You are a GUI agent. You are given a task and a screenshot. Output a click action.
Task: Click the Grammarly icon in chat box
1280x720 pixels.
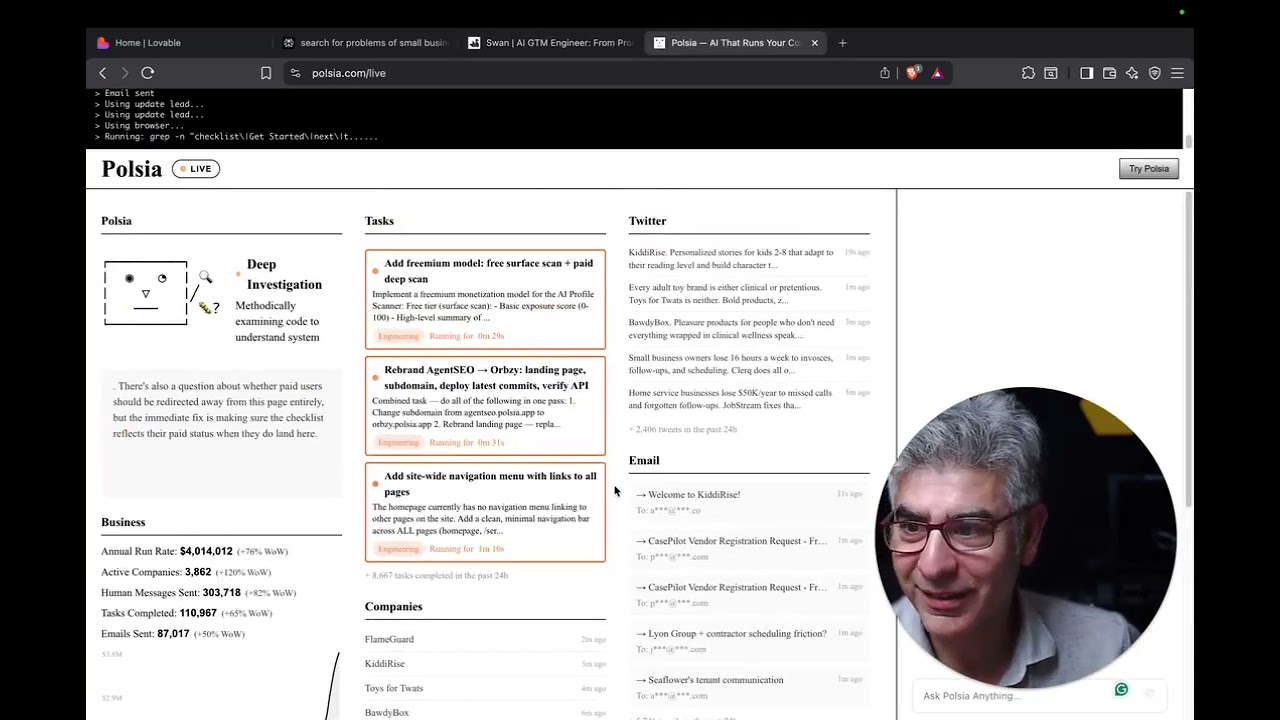[1121, 689]
